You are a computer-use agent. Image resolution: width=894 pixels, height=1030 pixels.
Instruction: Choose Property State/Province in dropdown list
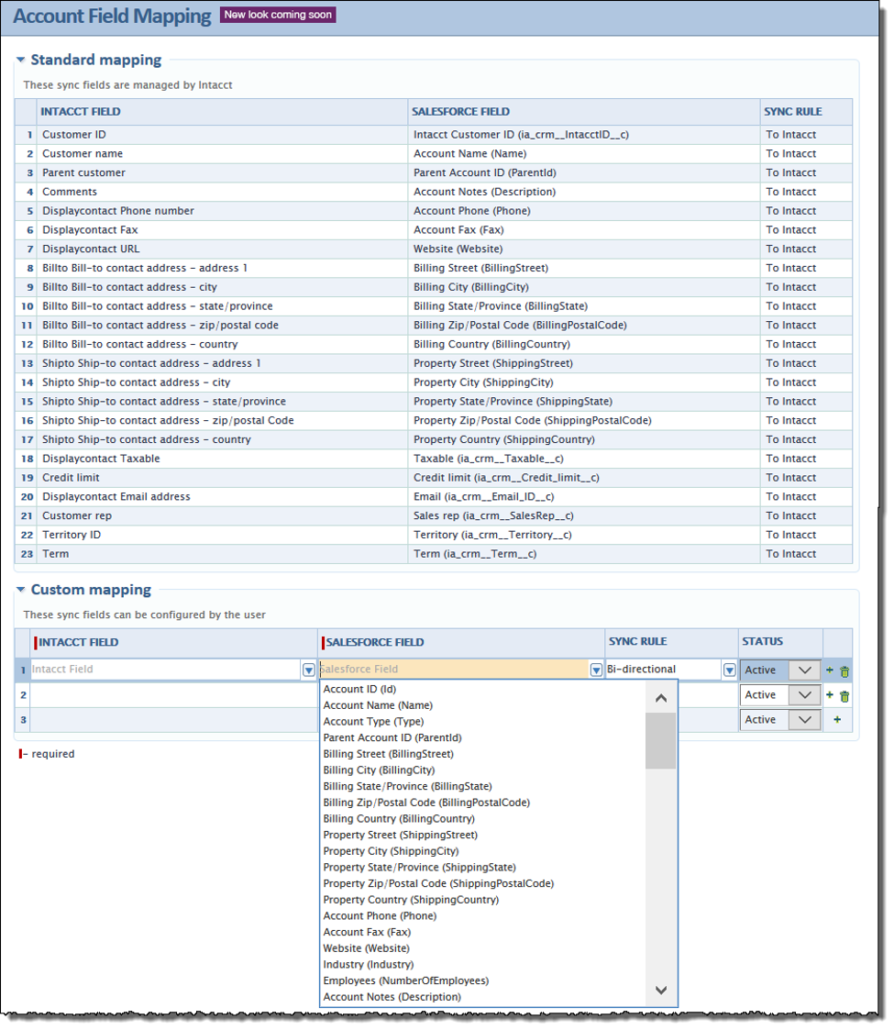click(x=419, y=867)
